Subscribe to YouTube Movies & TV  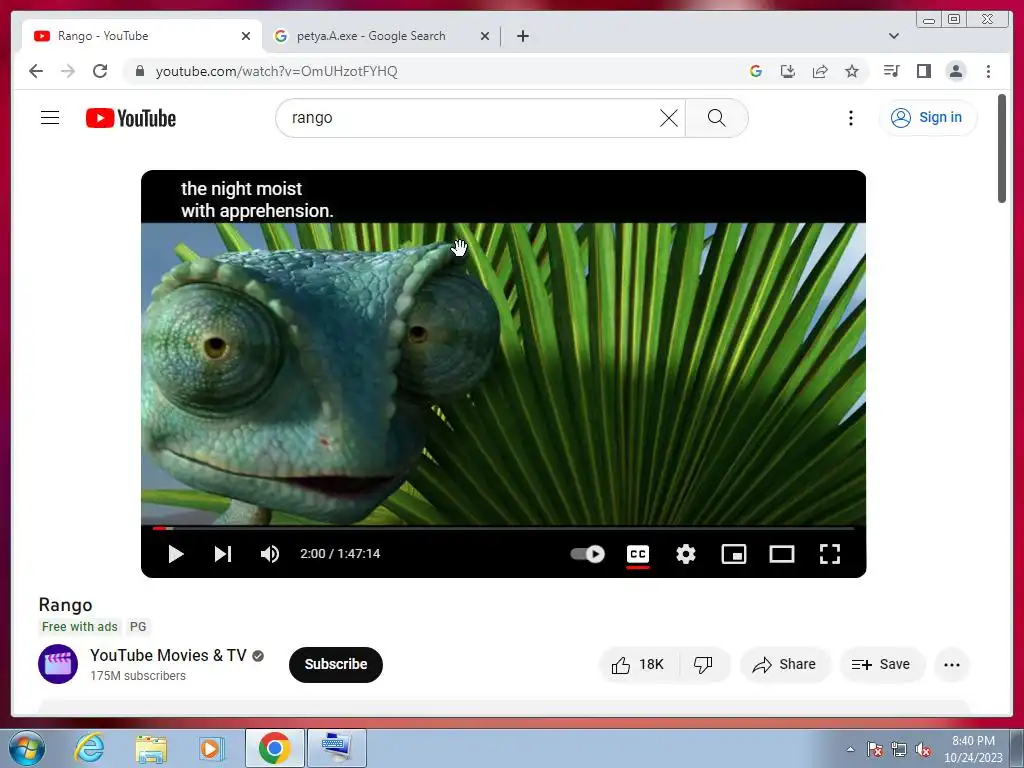(336, 664)
